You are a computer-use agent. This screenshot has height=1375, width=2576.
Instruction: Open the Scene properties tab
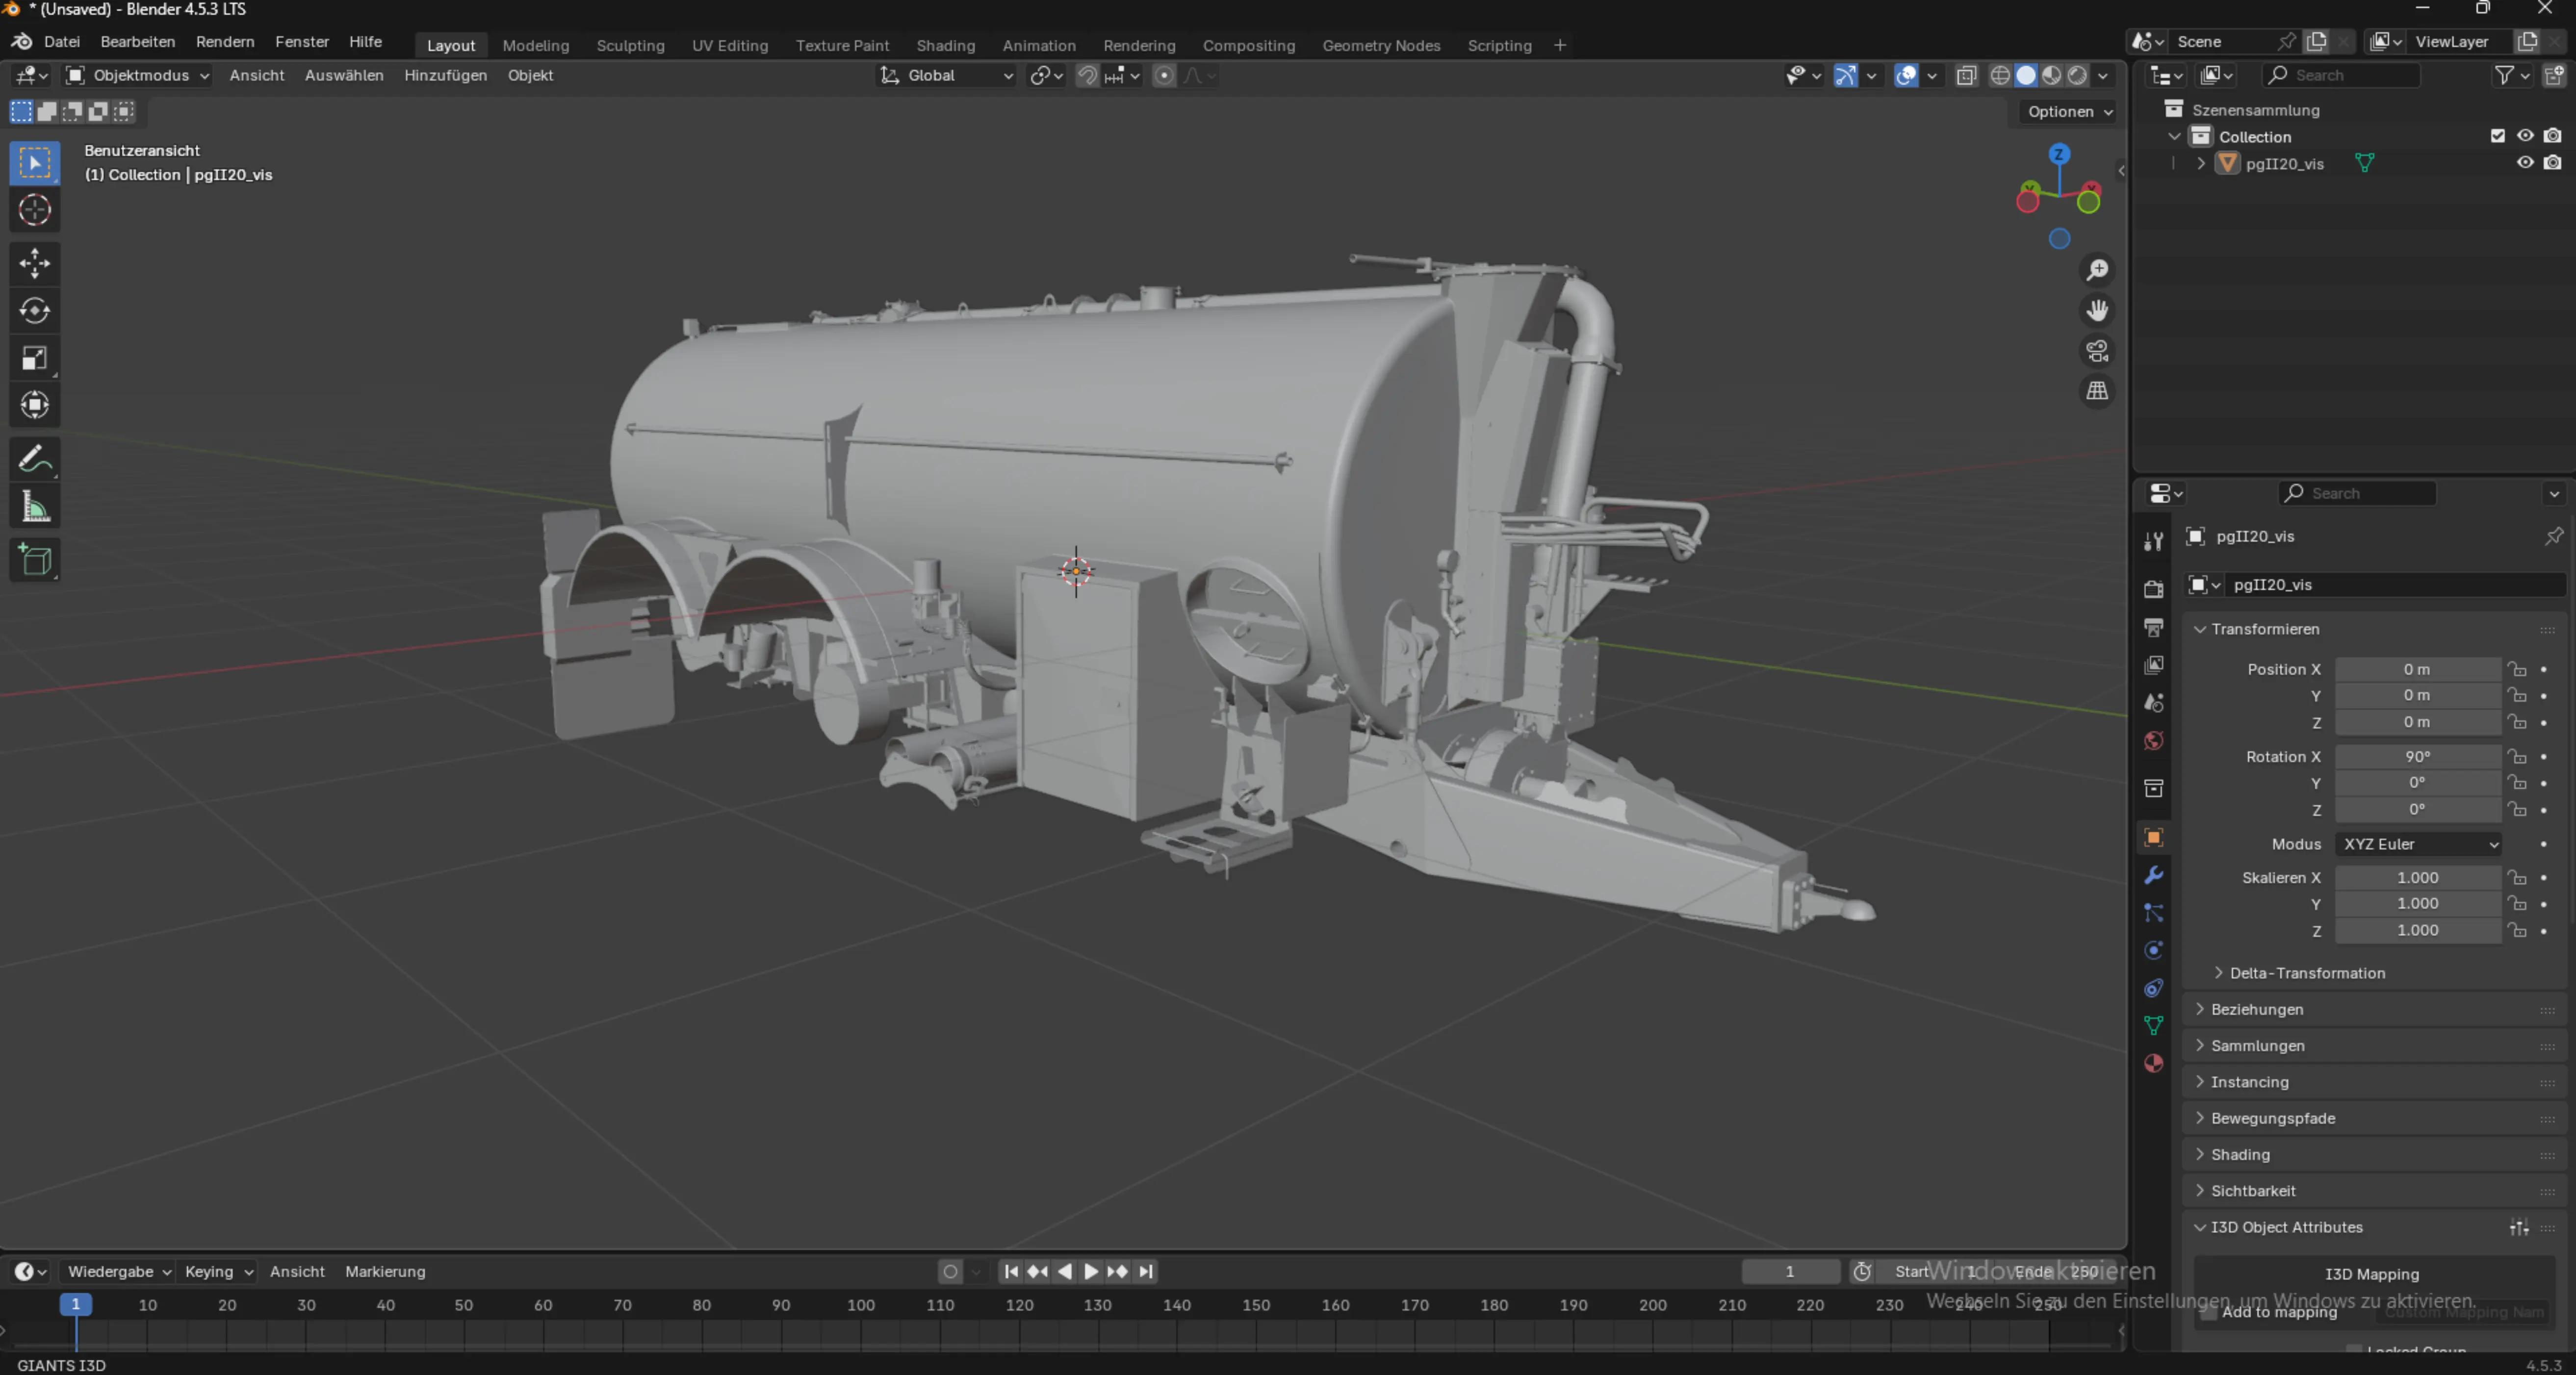tap(2154, 703)
